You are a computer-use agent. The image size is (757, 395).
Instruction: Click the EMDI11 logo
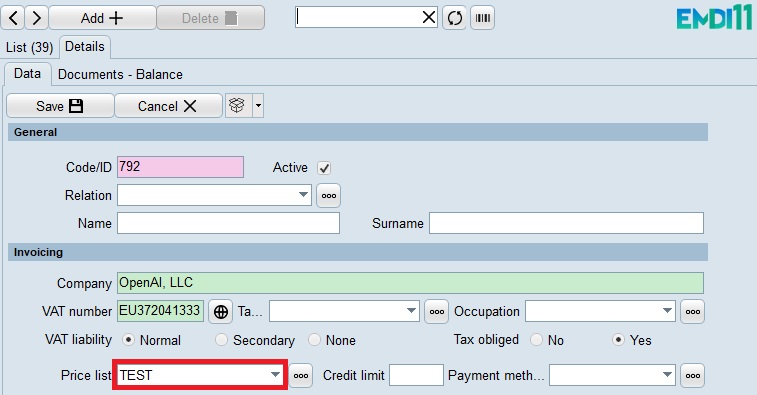tap(714, 18)
